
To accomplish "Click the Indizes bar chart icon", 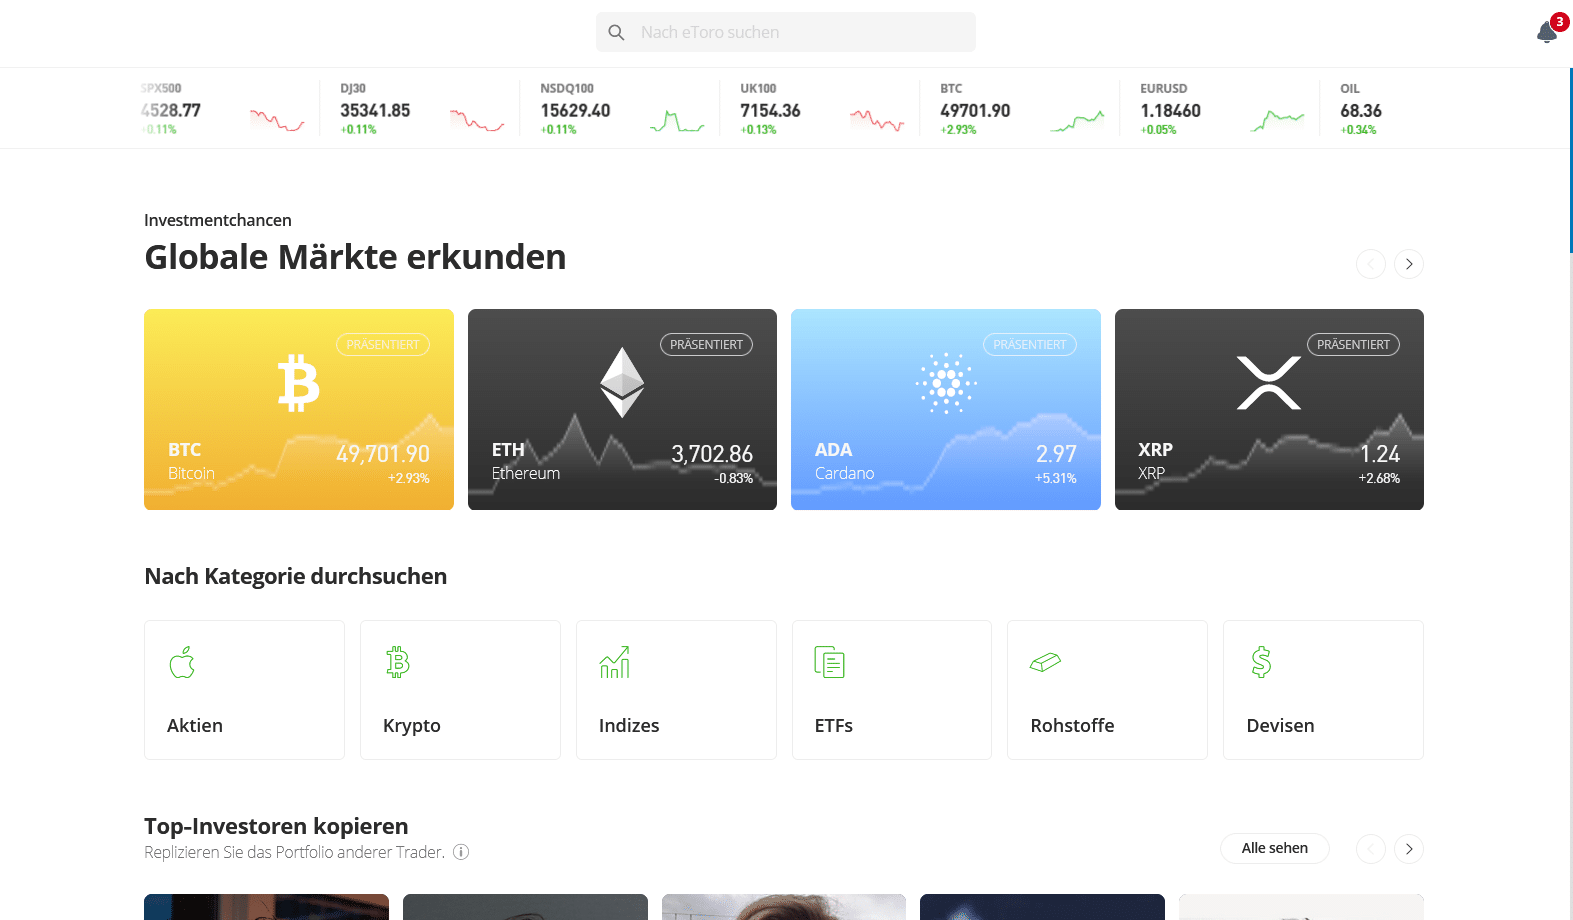I will coord(614,662).
